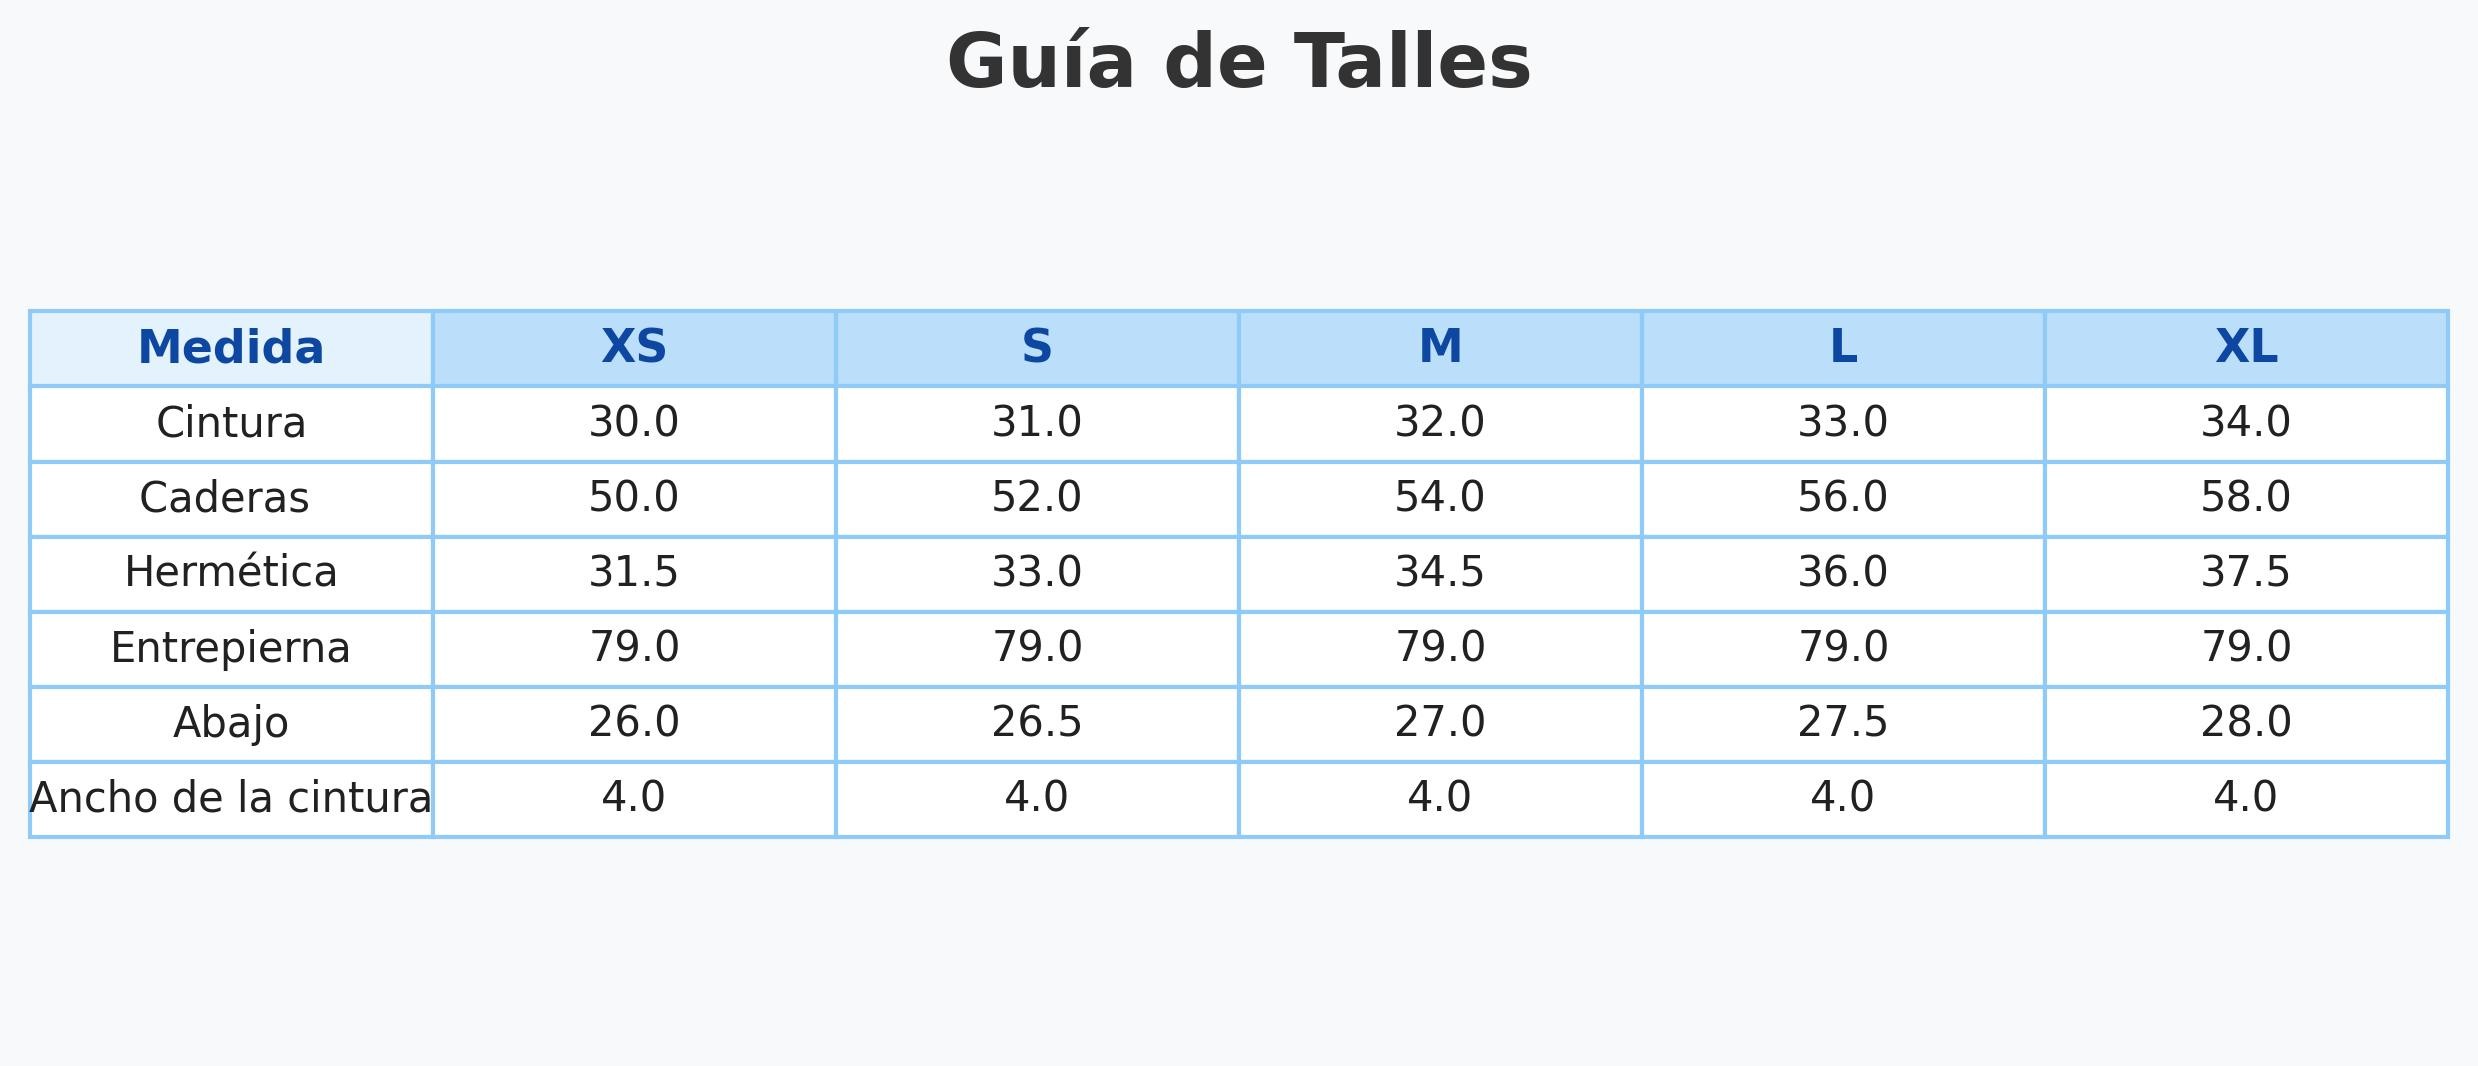The height and width of the screenshot is (1066, 2478).
Task: Select the Hermética row label
Action: [x=231, y=573]
